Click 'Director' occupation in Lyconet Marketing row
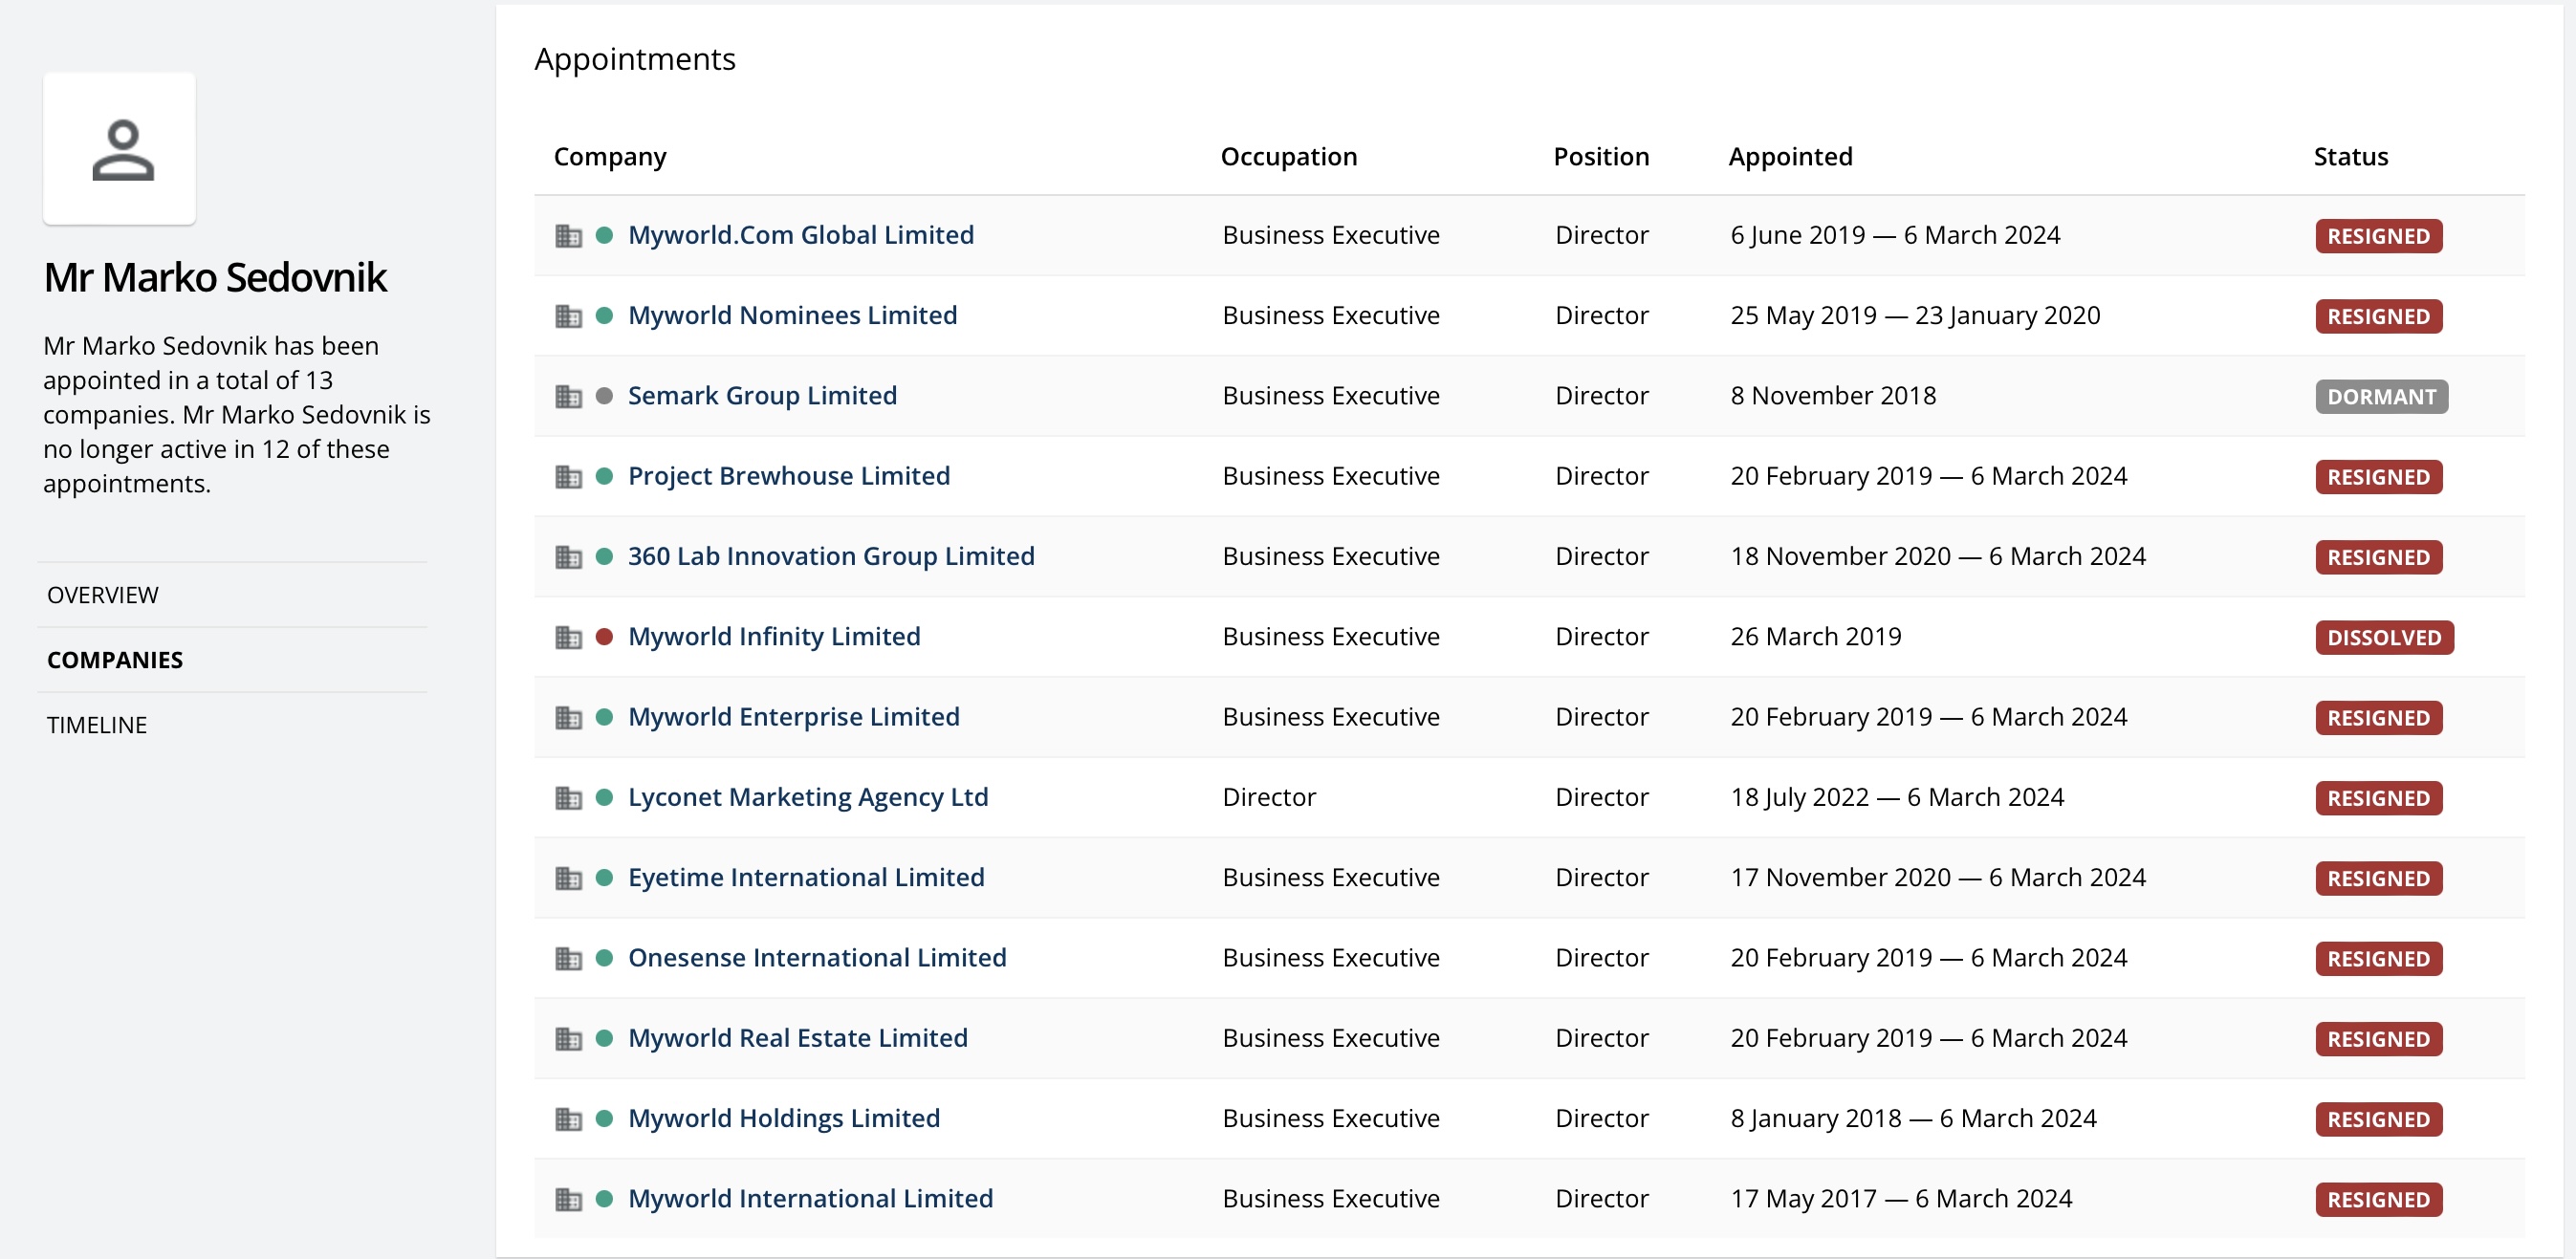 click(1269, 797)
